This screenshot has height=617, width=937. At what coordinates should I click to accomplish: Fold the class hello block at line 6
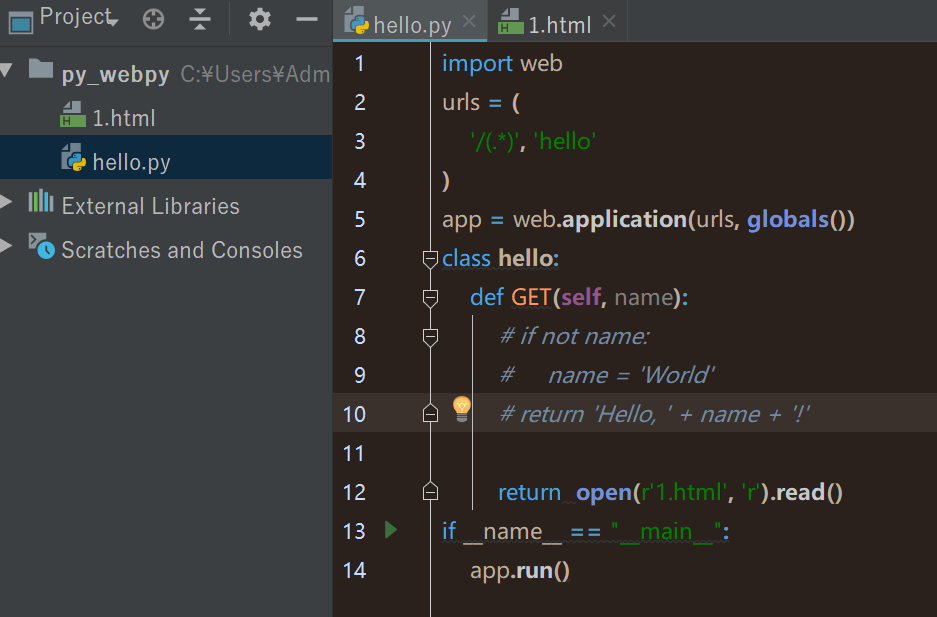coord(430,259)
